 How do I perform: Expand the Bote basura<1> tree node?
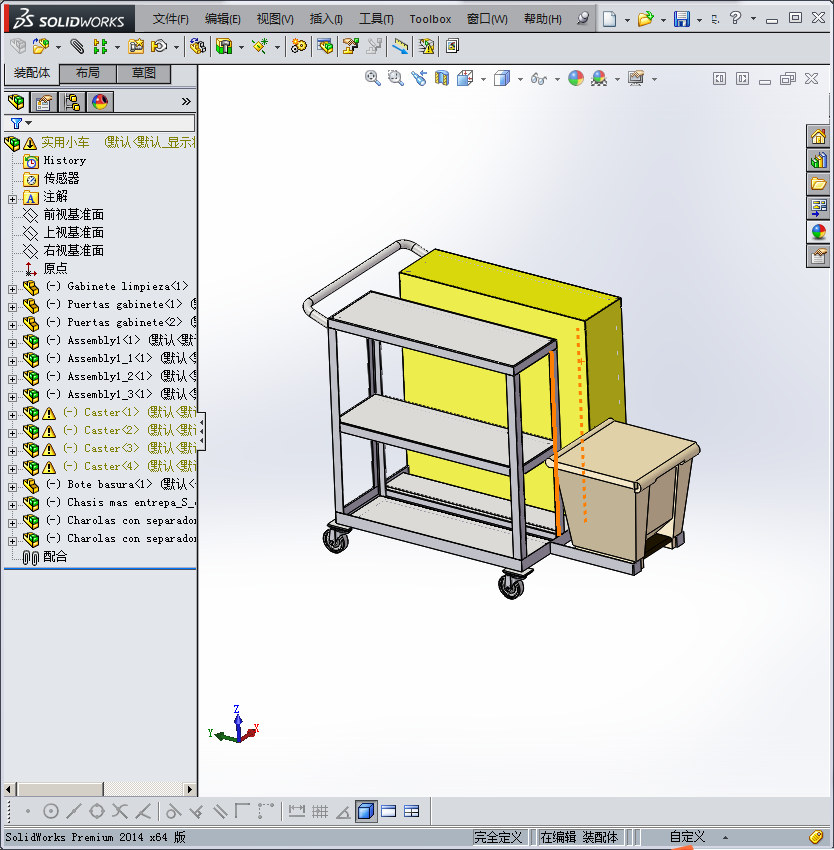point(12,487)
